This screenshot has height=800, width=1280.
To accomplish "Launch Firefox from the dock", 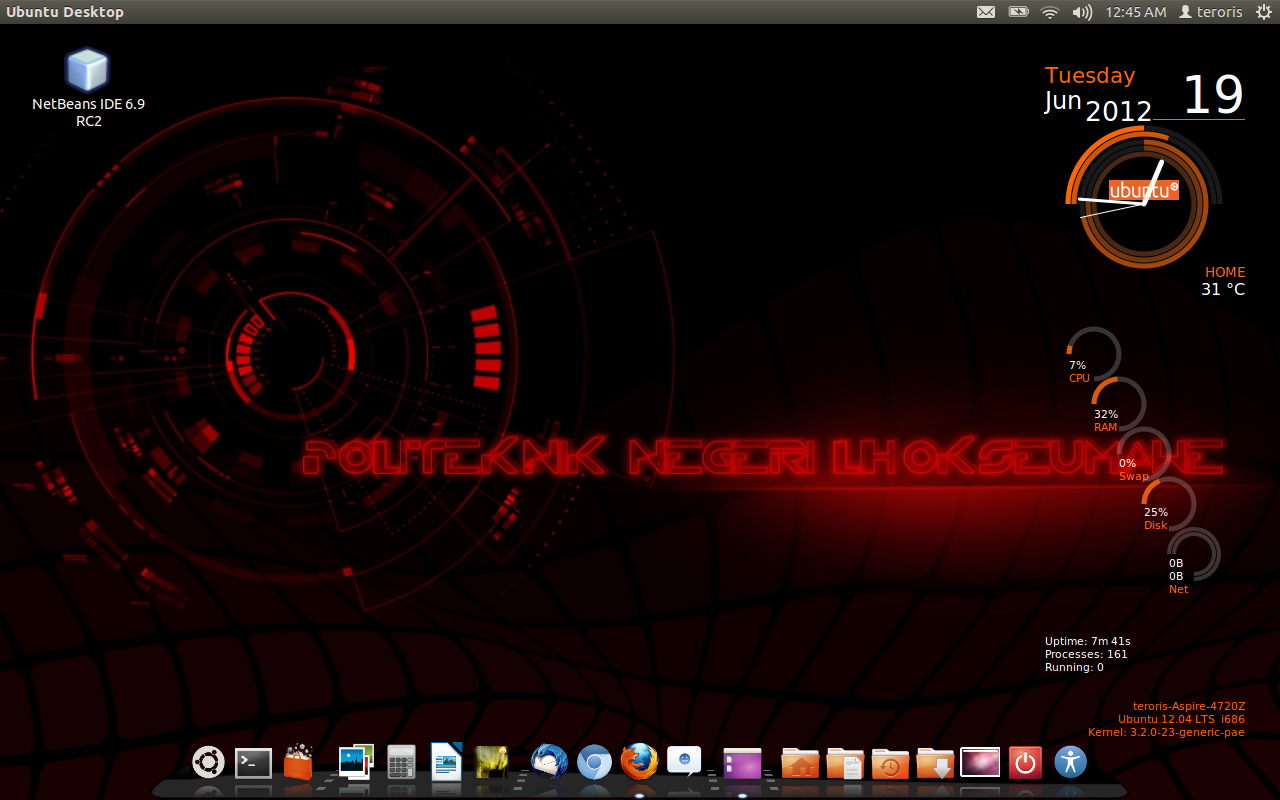I will click(x=638, y=762).
